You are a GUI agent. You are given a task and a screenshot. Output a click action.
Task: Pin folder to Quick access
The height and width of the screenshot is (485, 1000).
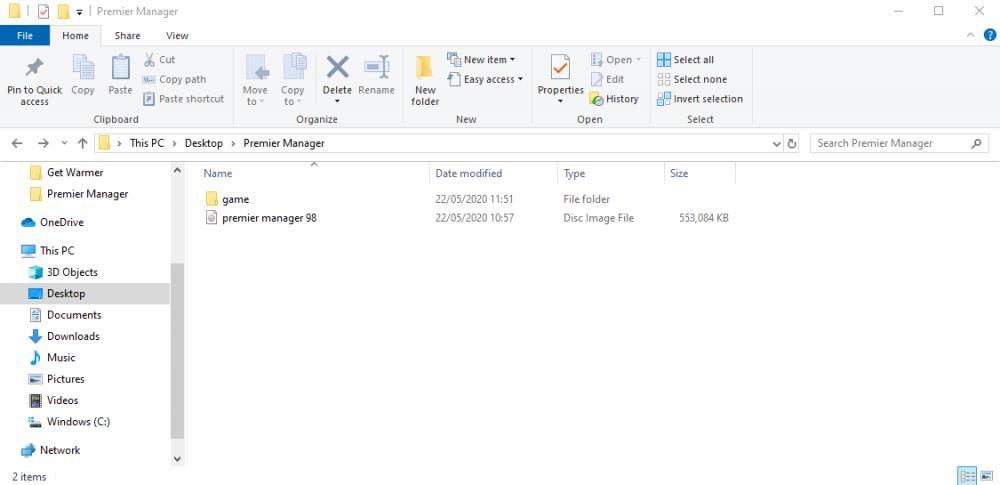click(34, 80)
